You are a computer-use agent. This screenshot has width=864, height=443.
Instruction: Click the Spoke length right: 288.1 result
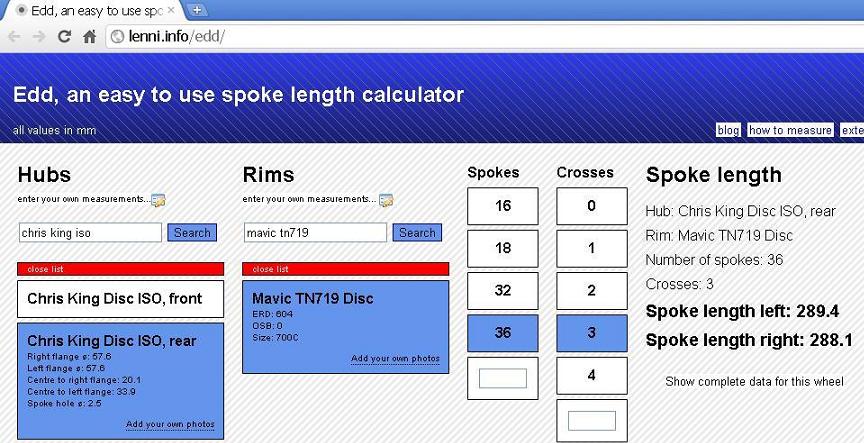[749, 339]
